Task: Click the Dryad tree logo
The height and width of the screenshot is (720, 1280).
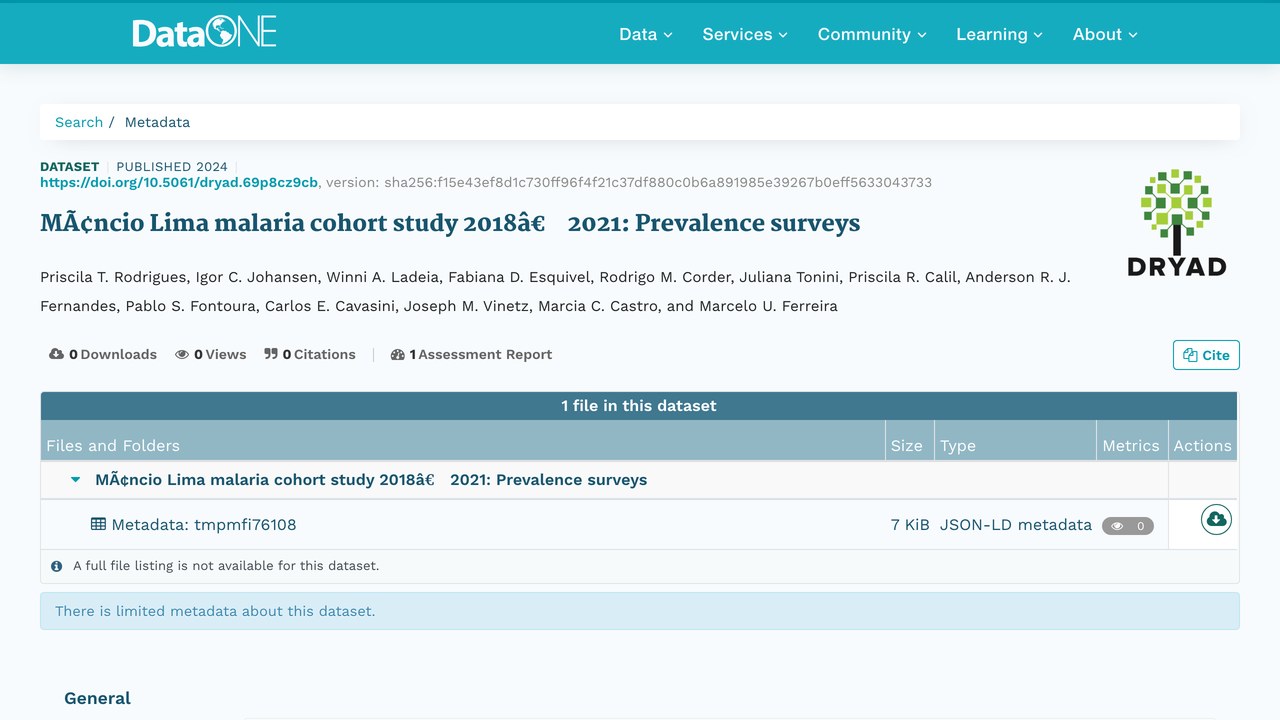Action: coord(1176,222)
